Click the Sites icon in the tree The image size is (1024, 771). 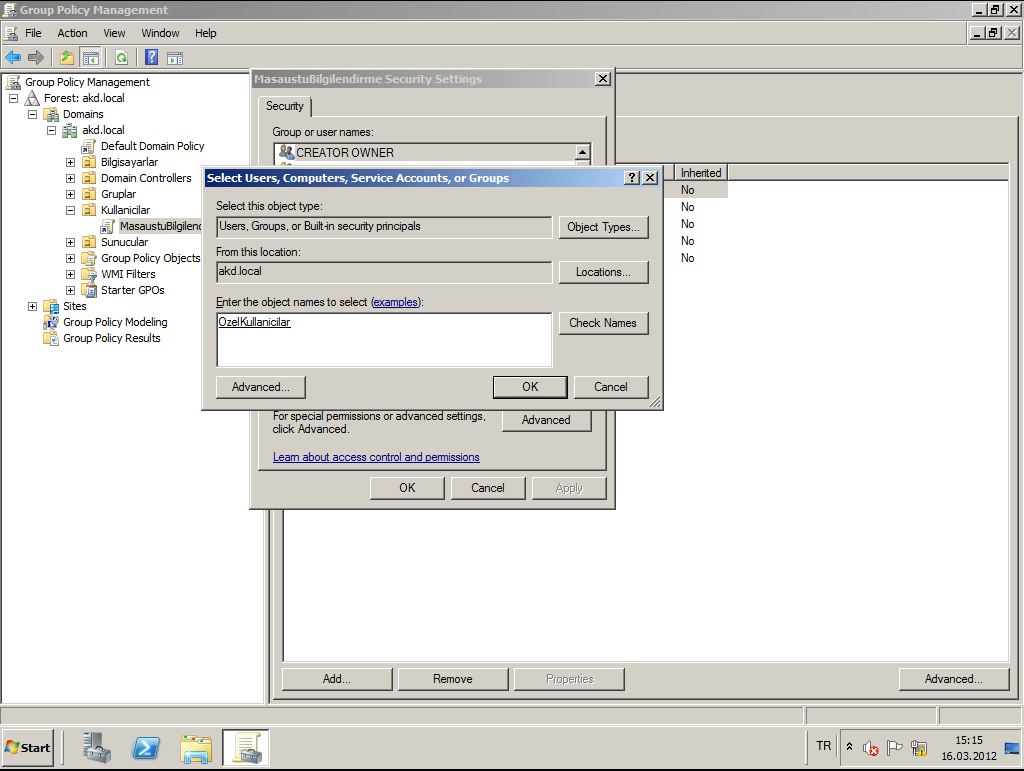pos(51,306)
